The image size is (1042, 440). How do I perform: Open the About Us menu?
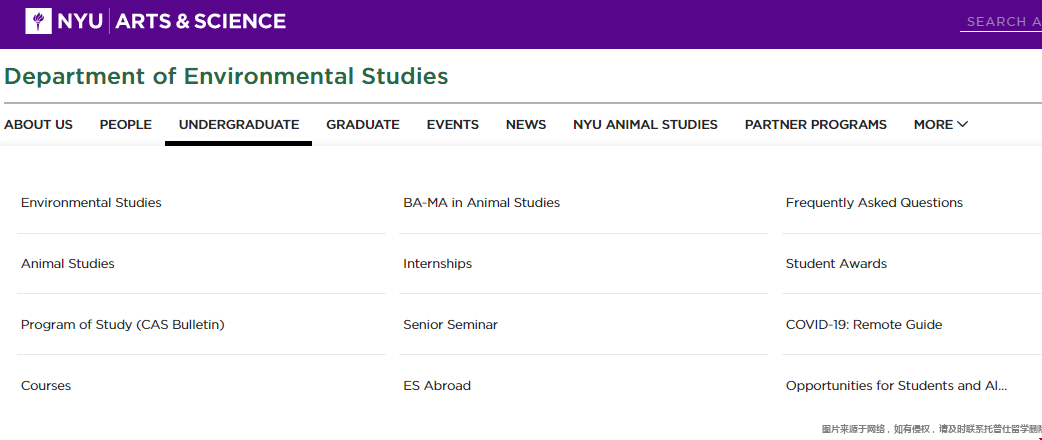pyautogui.click(x=39, y=124)
